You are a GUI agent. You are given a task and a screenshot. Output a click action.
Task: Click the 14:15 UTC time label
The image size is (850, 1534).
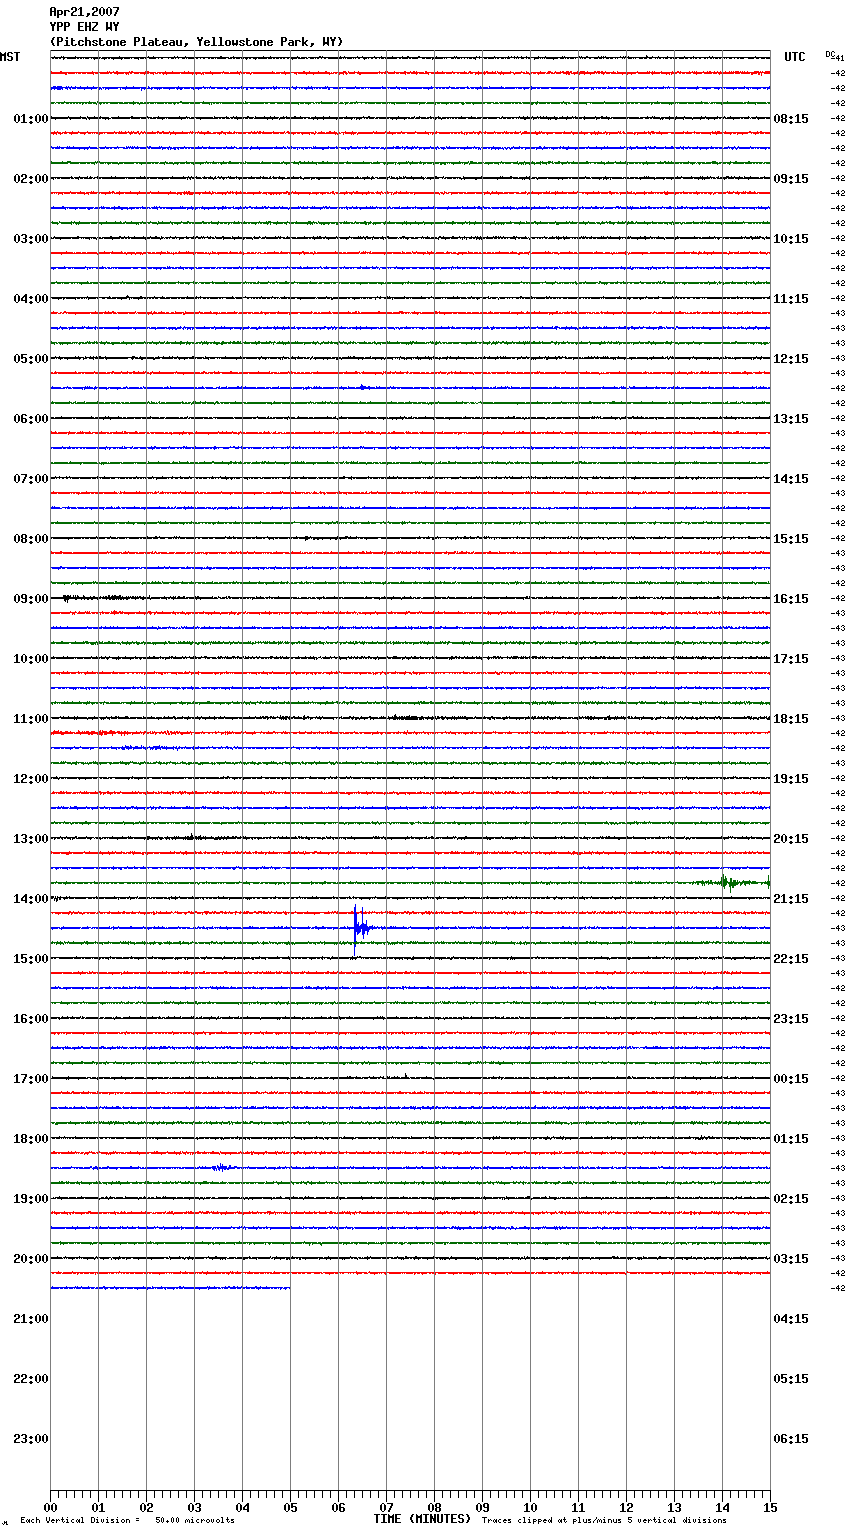pos(791,479)
